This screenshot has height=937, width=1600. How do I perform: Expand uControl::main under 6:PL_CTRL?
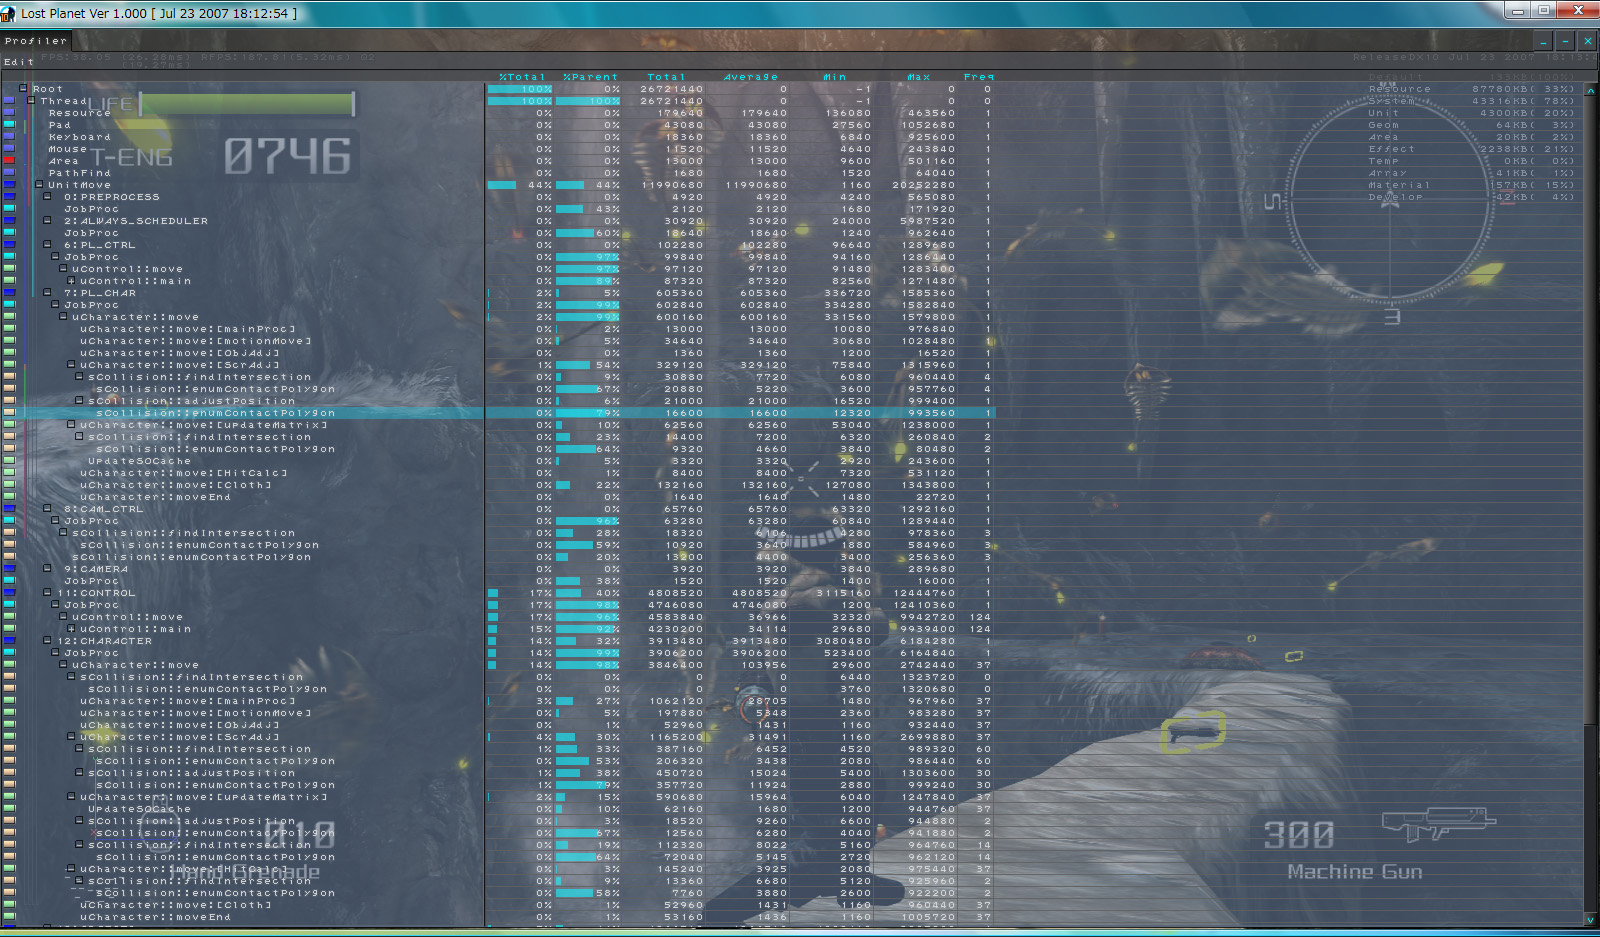click(x=71, y=280)
